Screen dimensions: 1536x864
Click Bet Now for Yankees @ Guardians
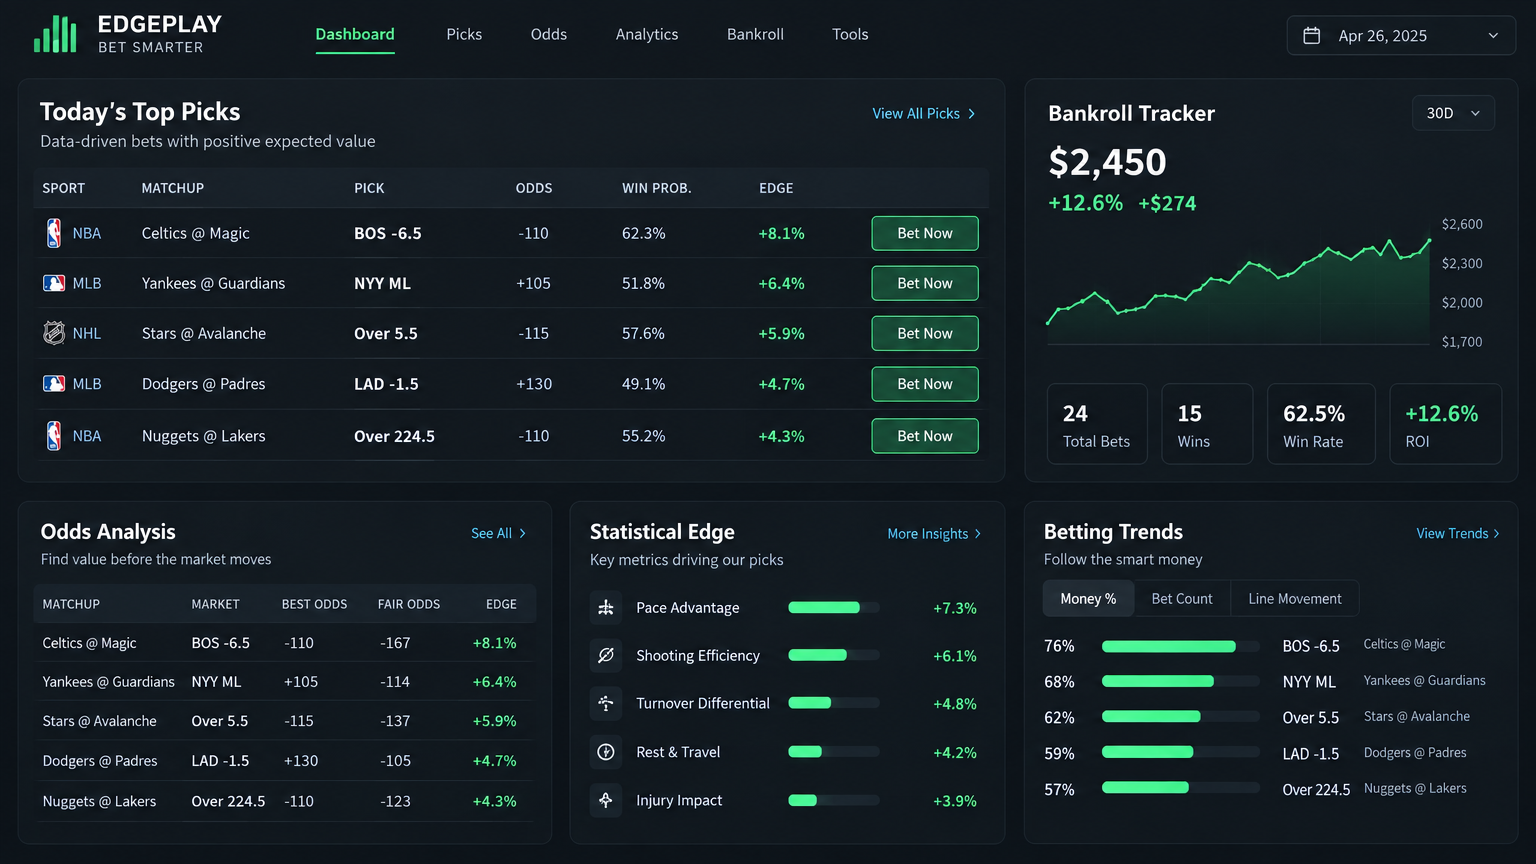click(925, 283)
